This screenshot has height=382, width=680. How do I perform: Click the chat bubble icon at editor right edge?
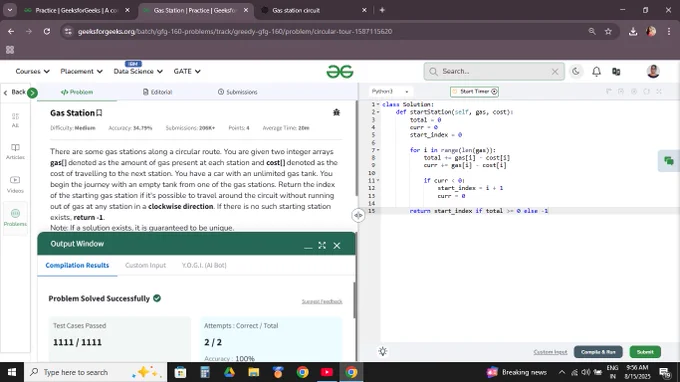click(669, 161)
